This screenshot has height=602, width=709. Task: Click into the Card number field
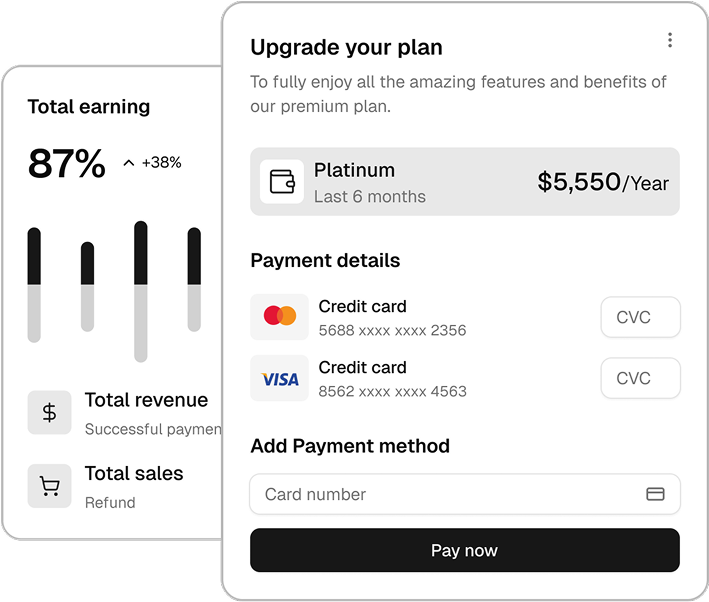point(465,494)
